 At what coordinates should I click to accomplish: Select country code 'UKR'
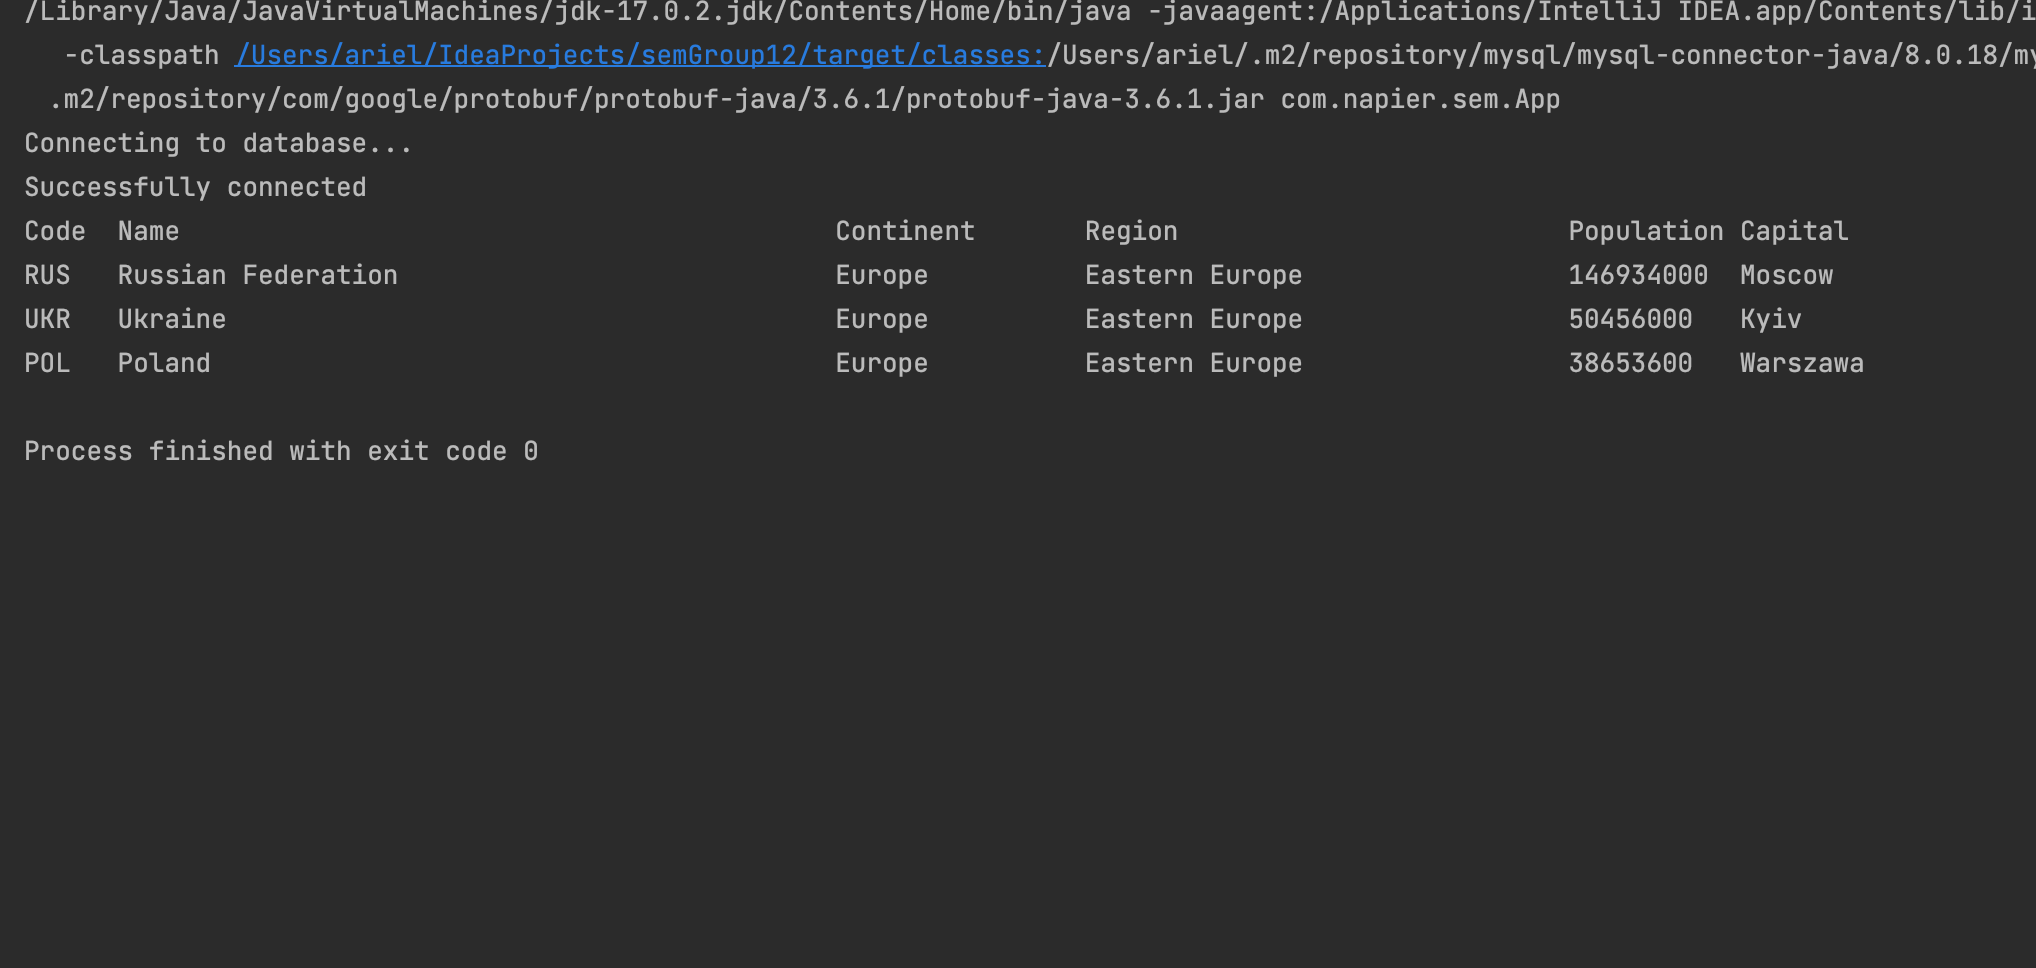[x=47, y=319]
